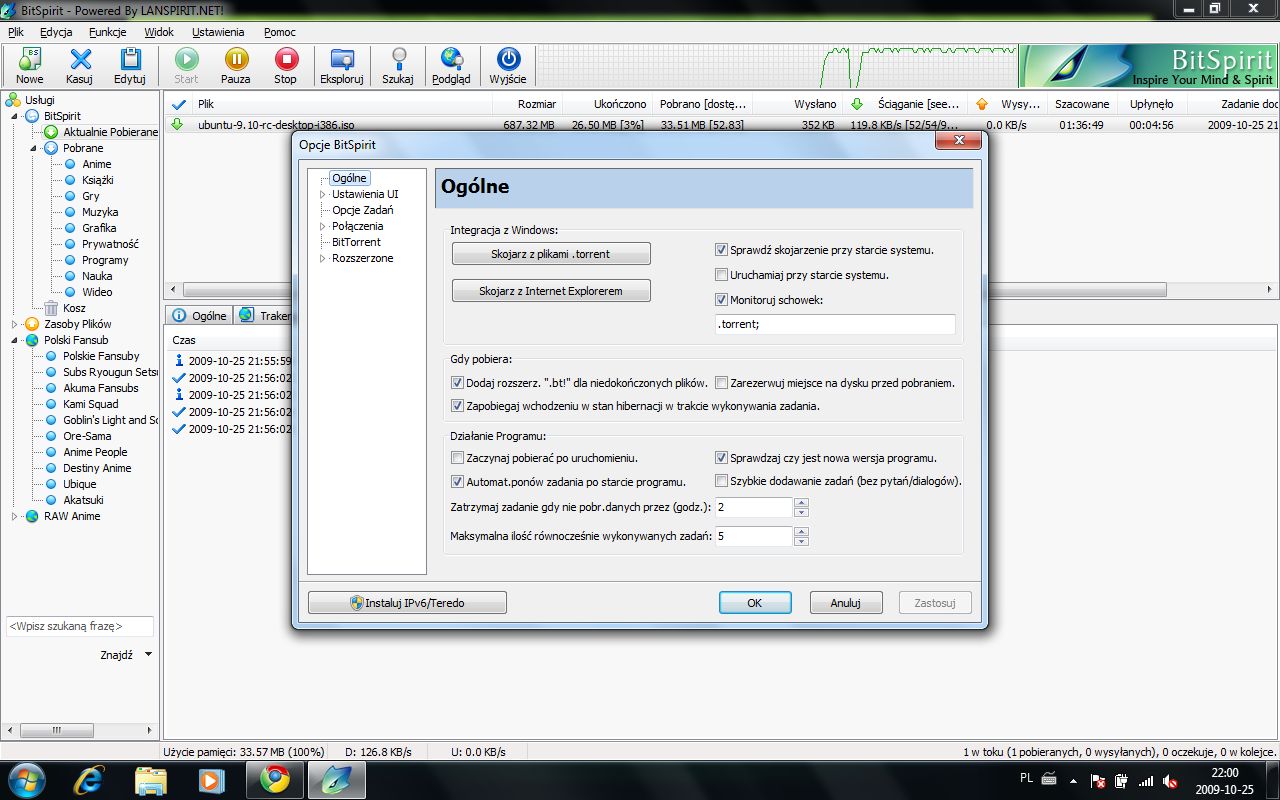Open the Plik menu

15,32
